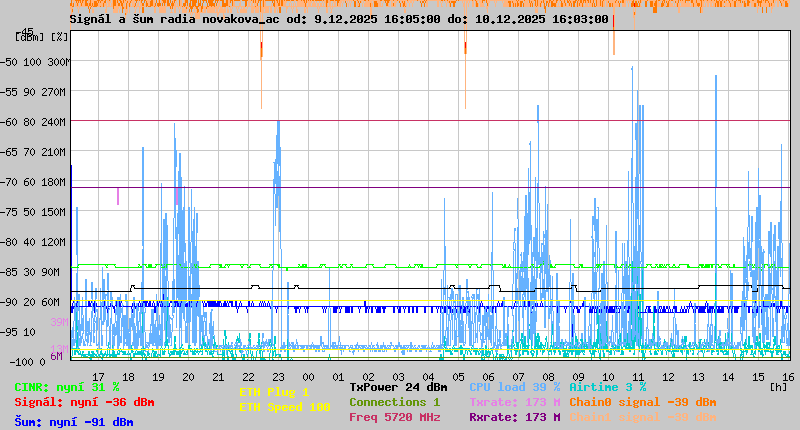Click the [dBm] axis unit label

click(29, 37)
